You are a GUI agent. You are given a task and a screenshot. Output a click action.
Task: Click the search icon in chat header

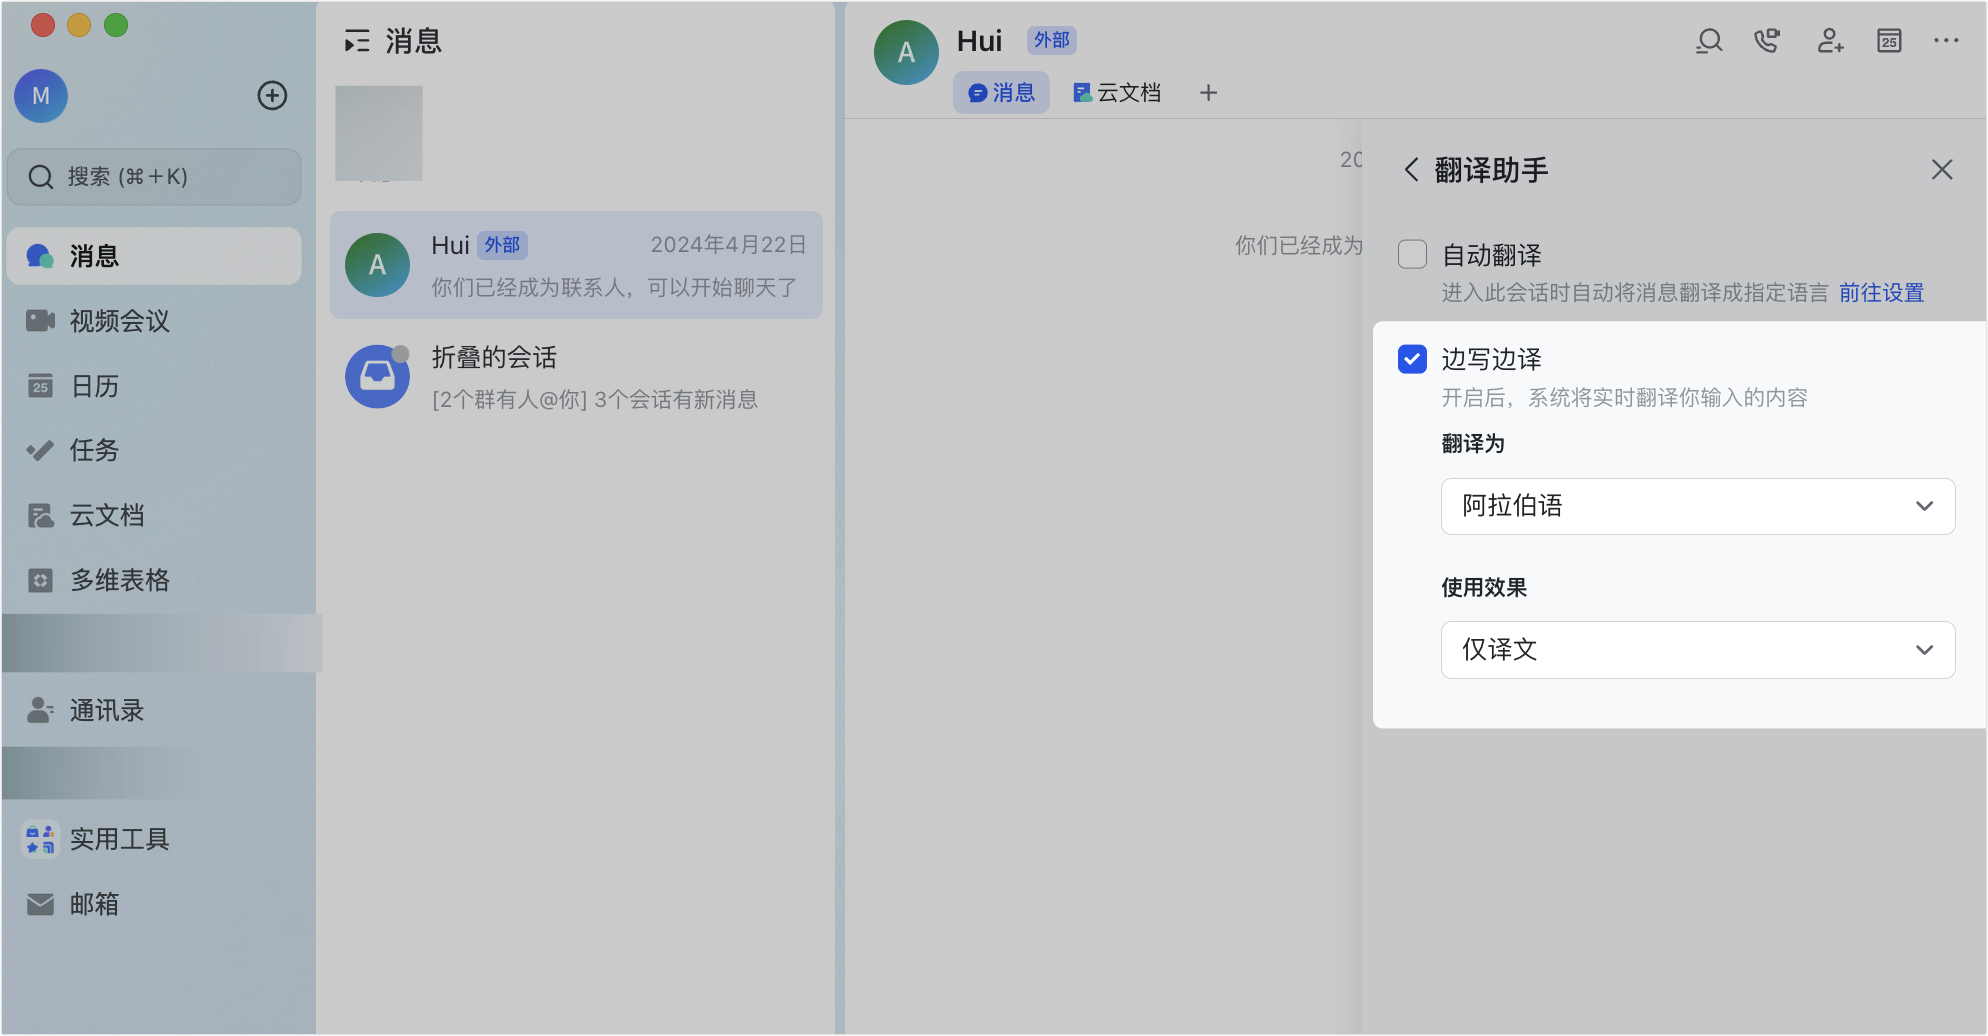click(1709, 41)
